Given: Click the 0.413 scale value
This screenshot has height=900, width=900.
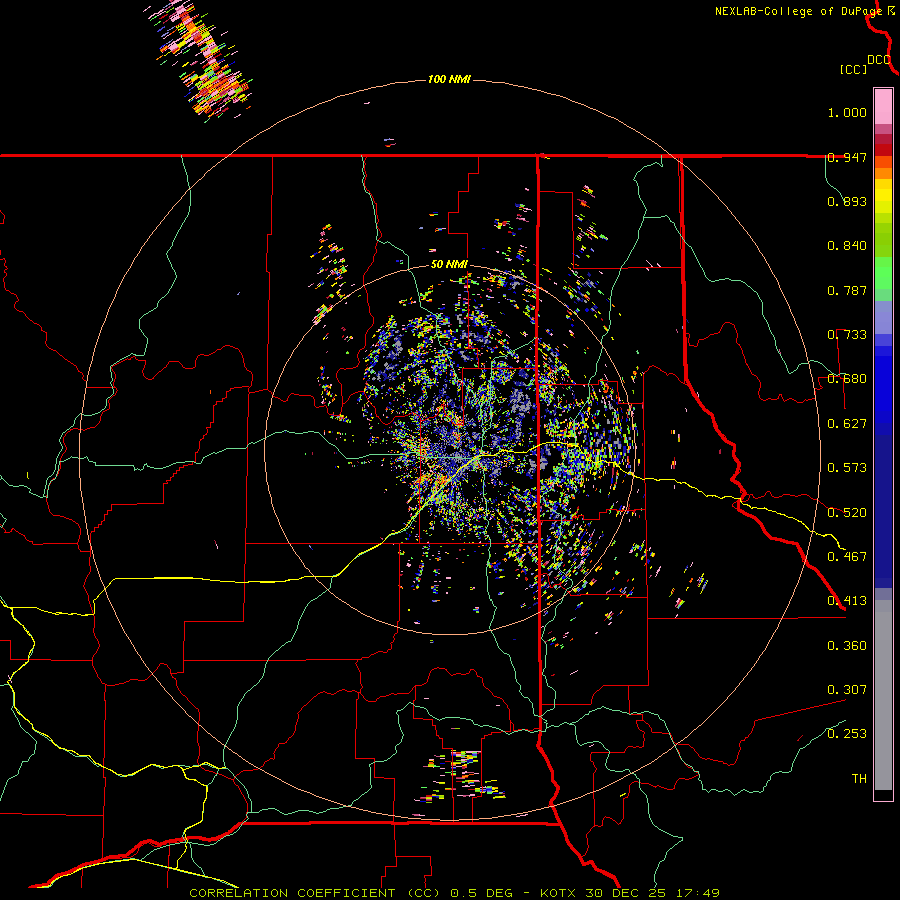Looking at the screenshot, I should [x=847, y=601].
